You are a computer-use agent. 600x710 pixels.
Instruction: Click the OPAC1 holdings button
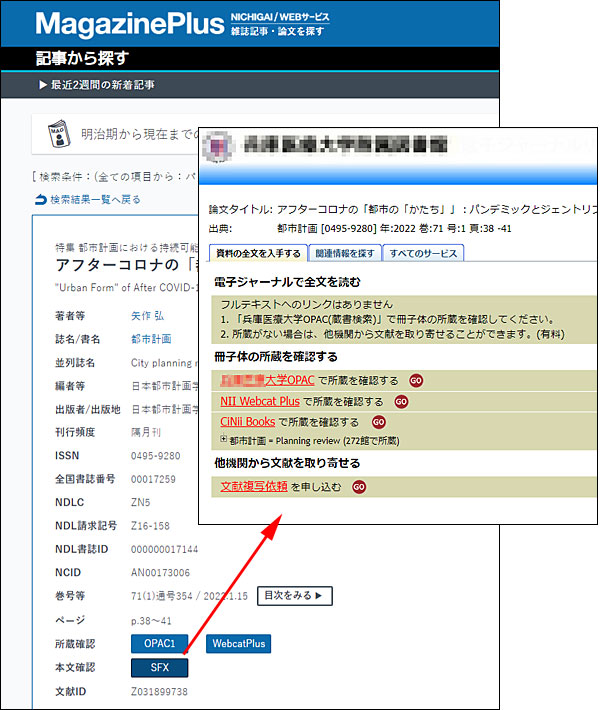point(159,644)
